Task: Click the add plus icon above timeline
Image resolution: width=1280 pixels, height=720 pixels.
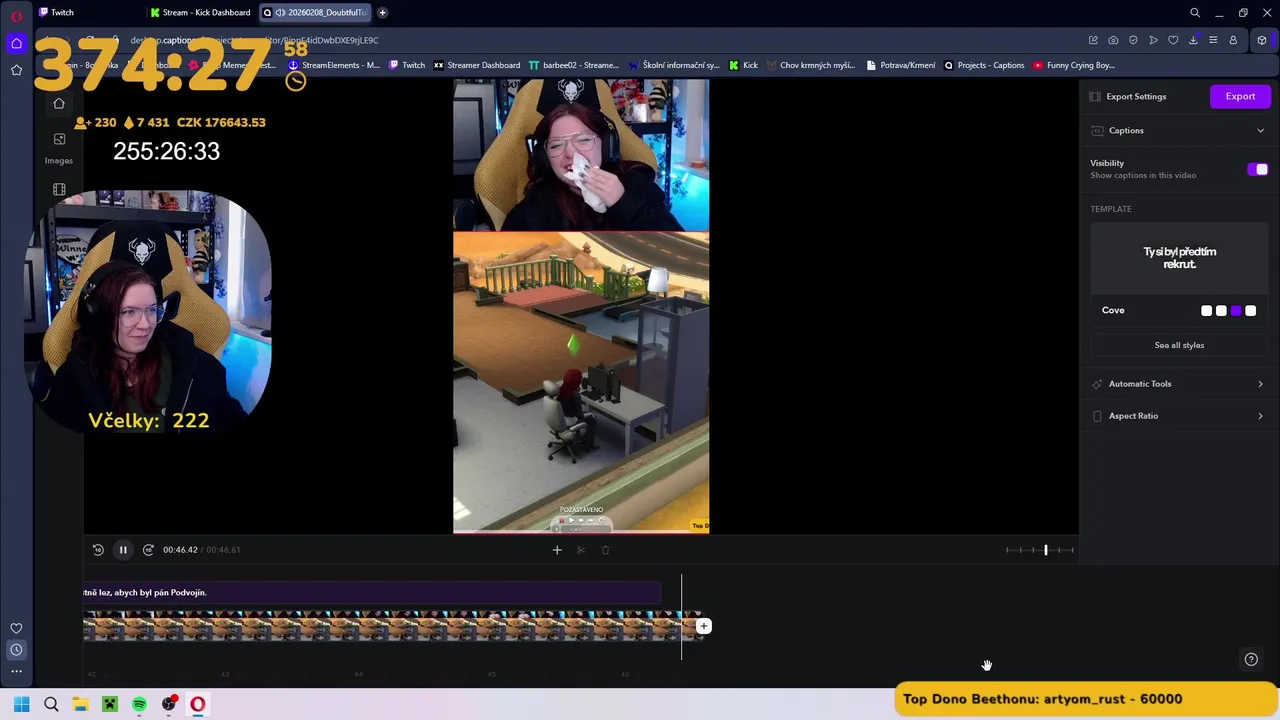Action: 557,549
